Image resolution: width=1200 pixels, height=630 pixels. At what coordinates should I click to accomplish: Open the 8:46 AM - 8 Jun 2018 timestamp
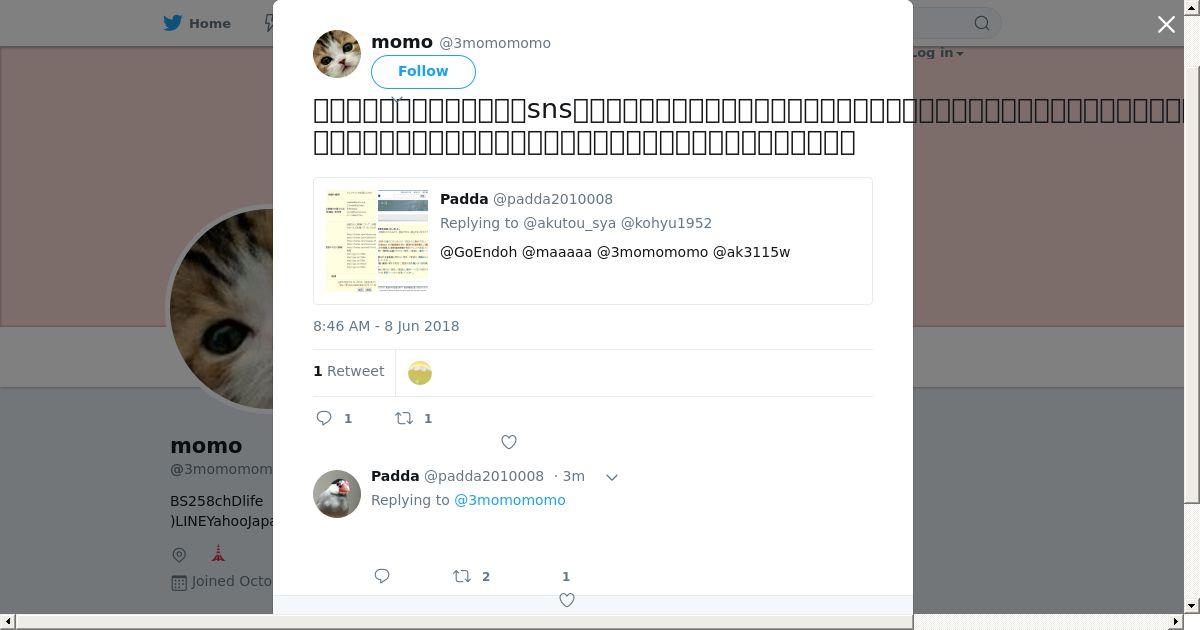tap(386, 326)
